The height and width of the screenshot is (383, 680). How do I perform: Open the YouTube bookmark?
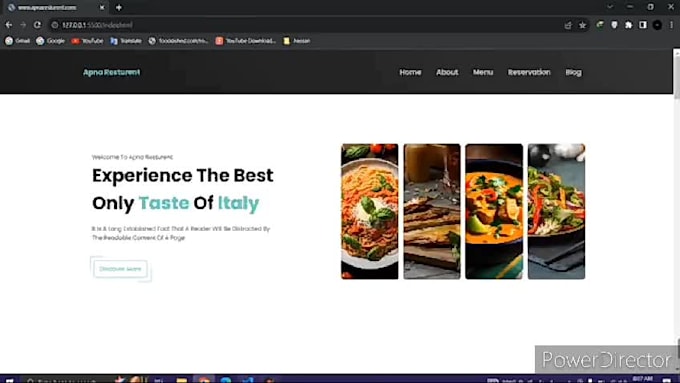(88, 41)
